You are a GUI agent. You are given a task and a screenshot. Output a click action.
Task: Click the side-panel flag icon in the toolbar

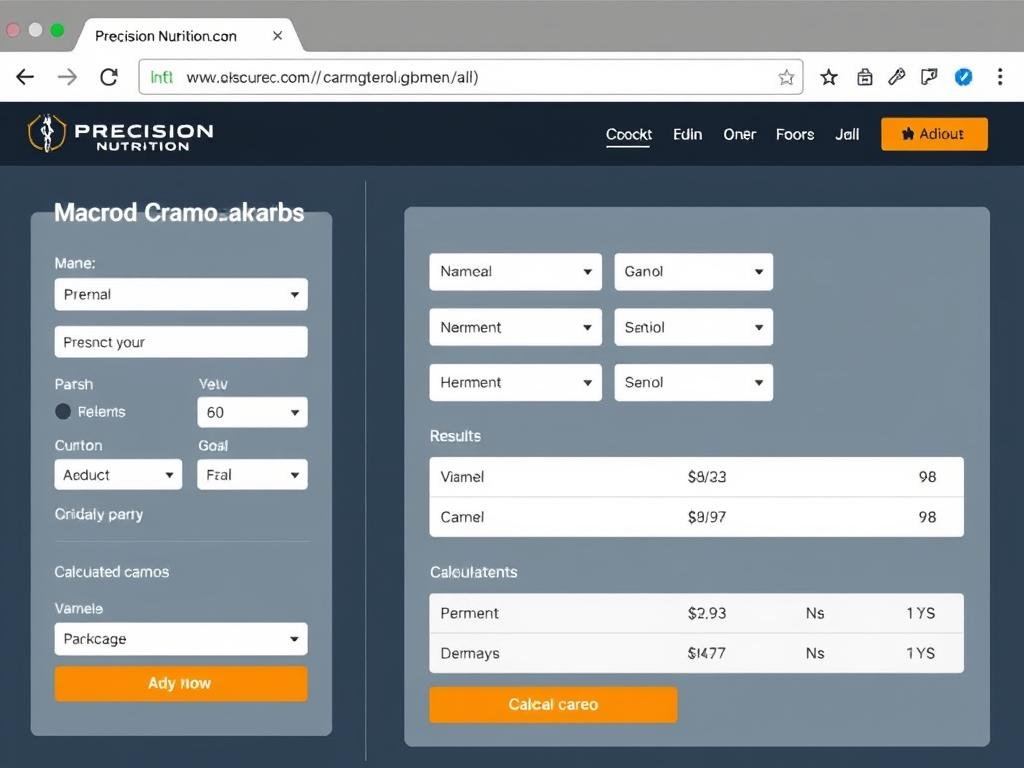point(929,76)
